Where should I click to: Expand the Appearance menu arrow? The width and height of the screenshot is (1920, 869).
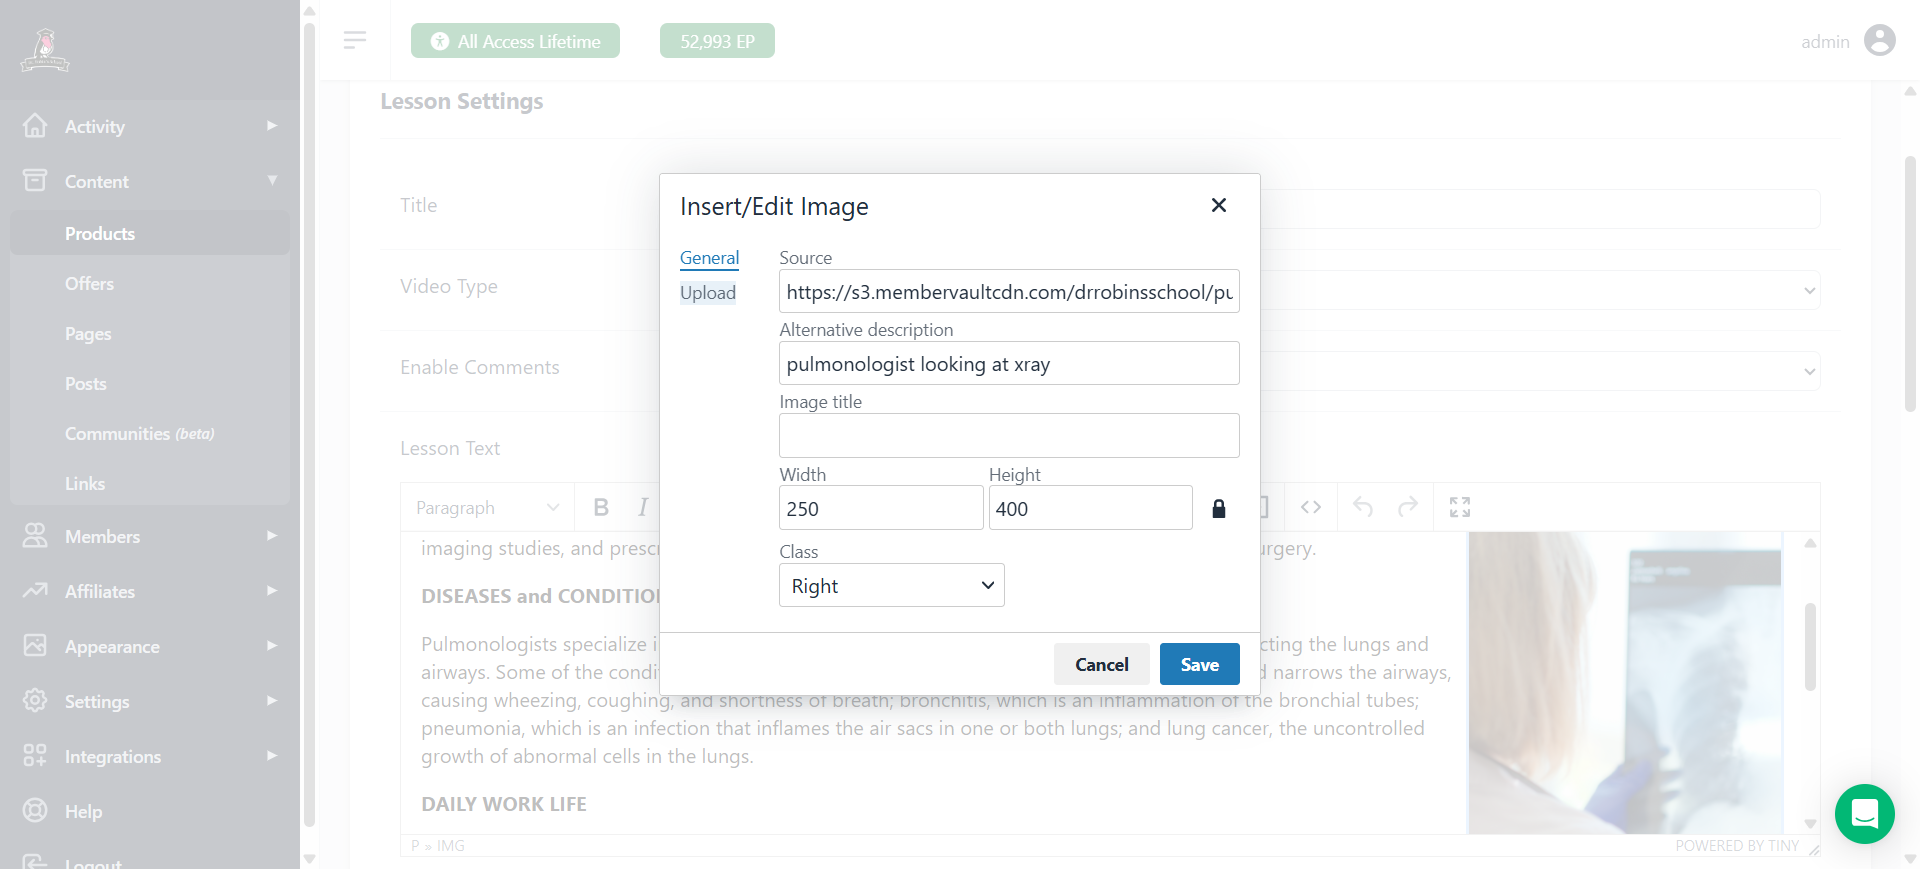(271, 645)
